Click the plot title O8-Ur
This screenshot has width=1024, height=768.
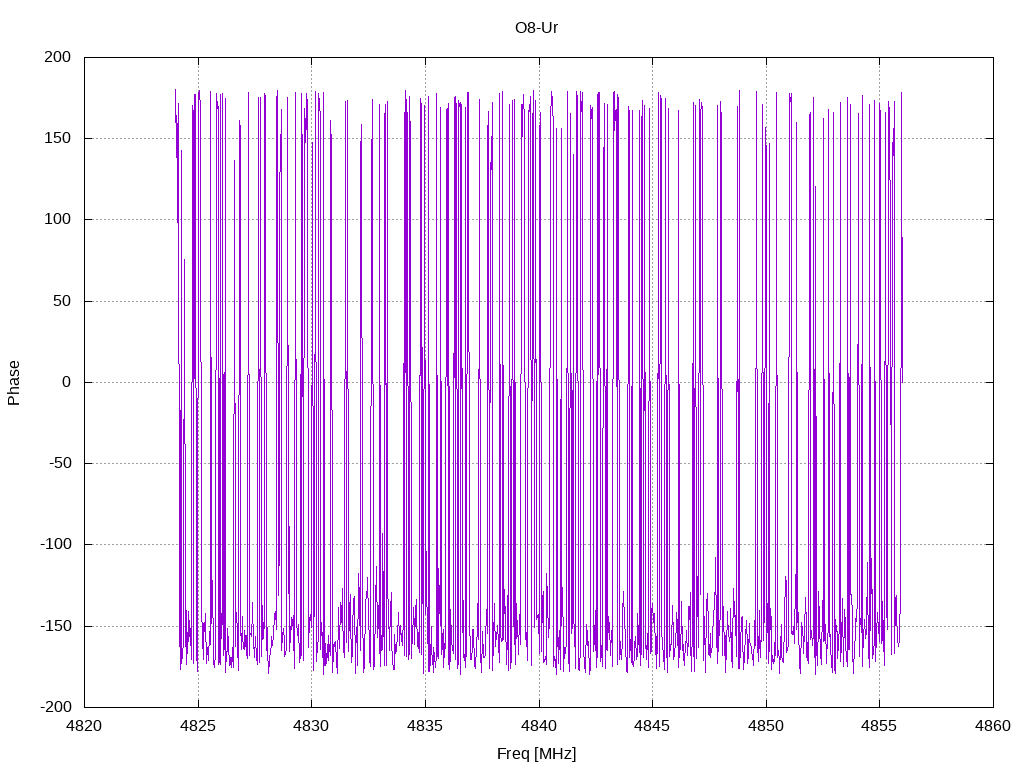pos(536,28)
